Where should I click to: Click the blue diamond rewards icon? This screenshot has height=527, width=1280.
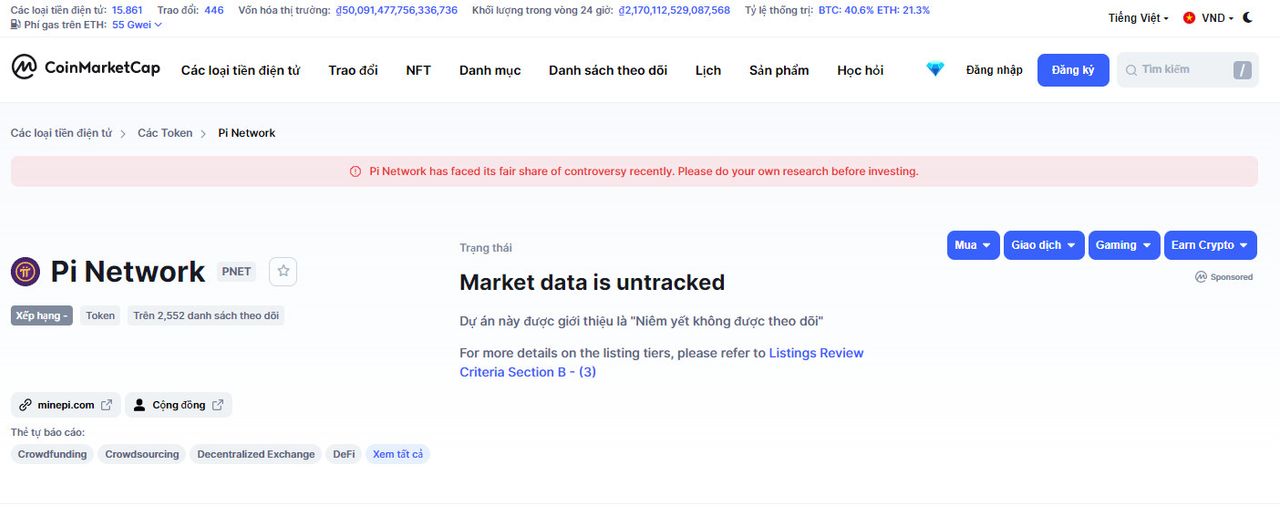pyautogui.click(x=935, y=70)
